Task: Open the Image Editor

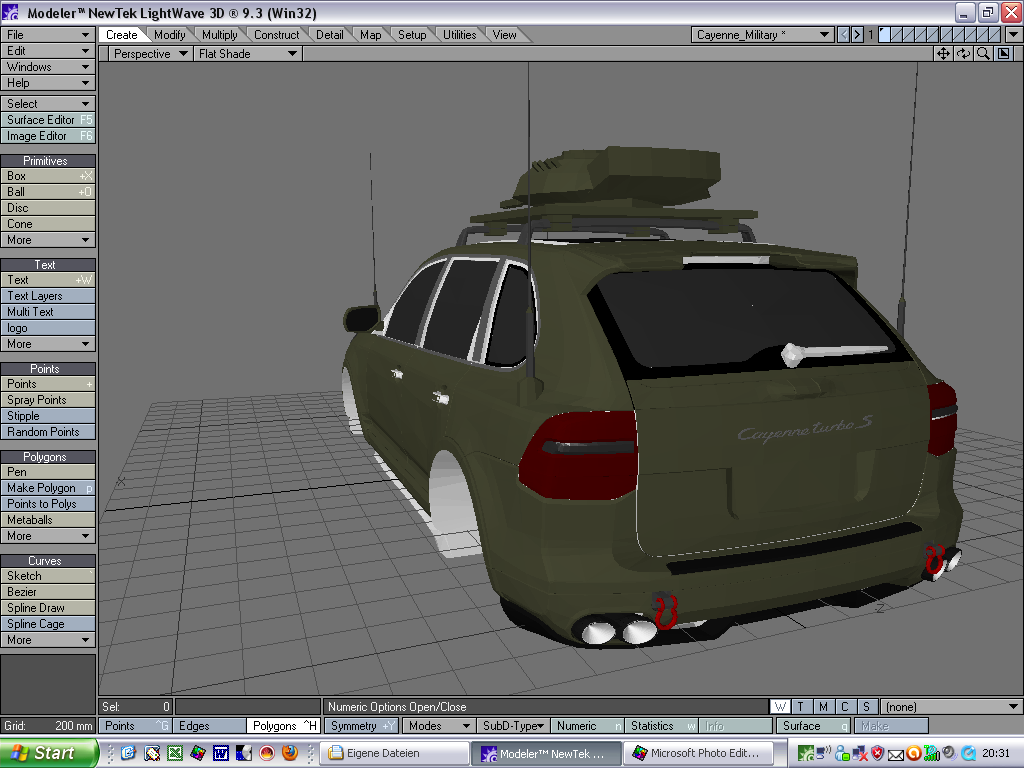Action: pyautogui.click(x=48, y=136)
